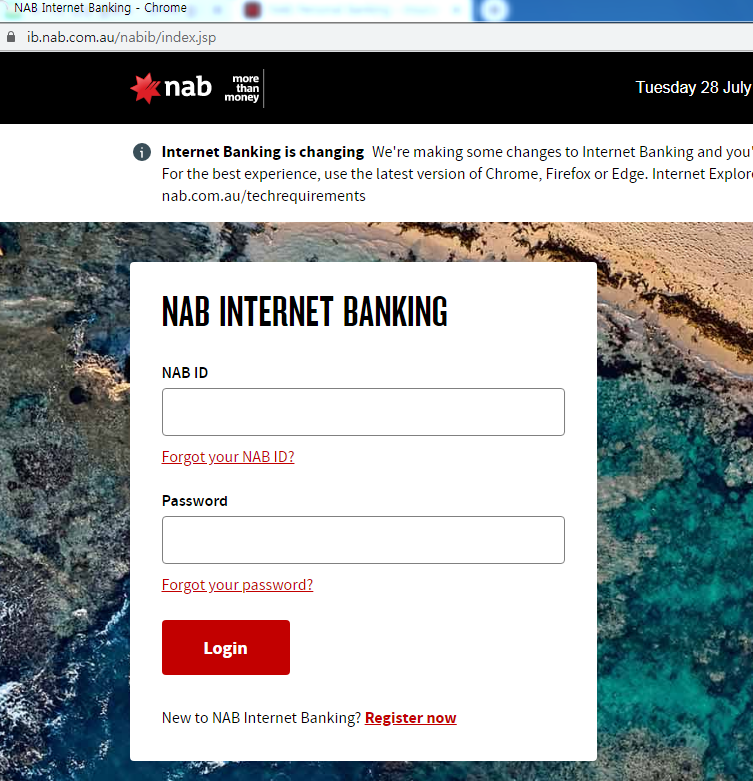The image size is (753, 781).
Task: Click the red Login button
Action: coord(226,648)
